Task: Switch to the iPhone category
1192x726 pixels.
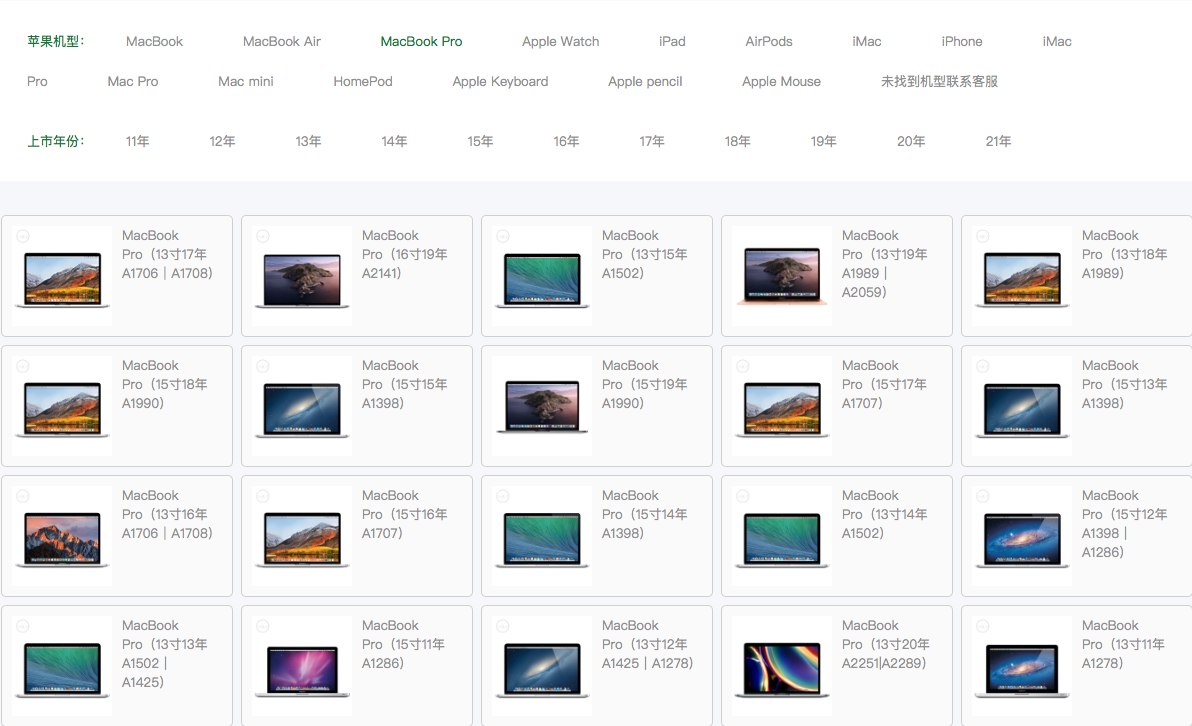Action: [962, 42]
